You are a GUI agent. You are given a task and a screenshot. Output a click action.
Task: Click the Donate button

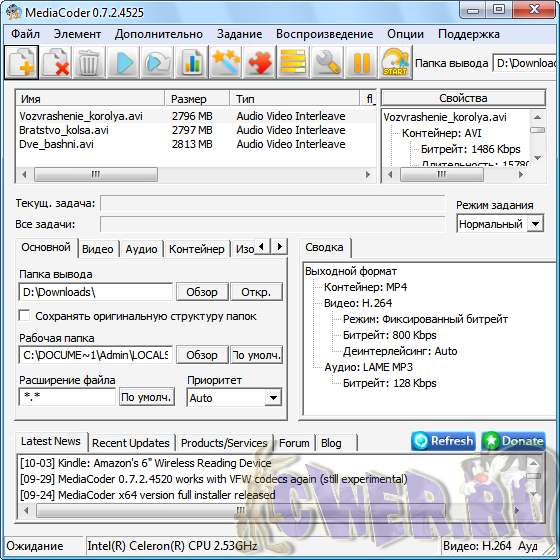tap(513, 441)
